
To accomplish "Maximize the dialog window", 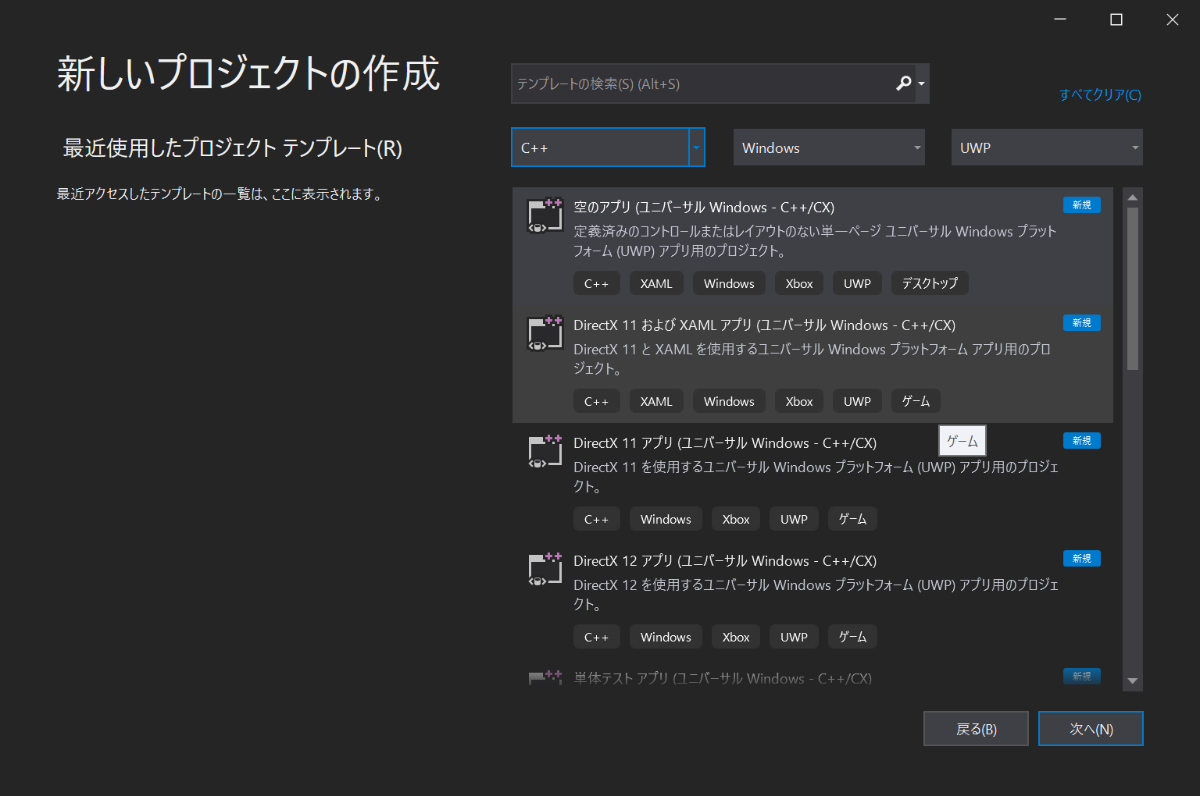I will (x=1116, y=19).
